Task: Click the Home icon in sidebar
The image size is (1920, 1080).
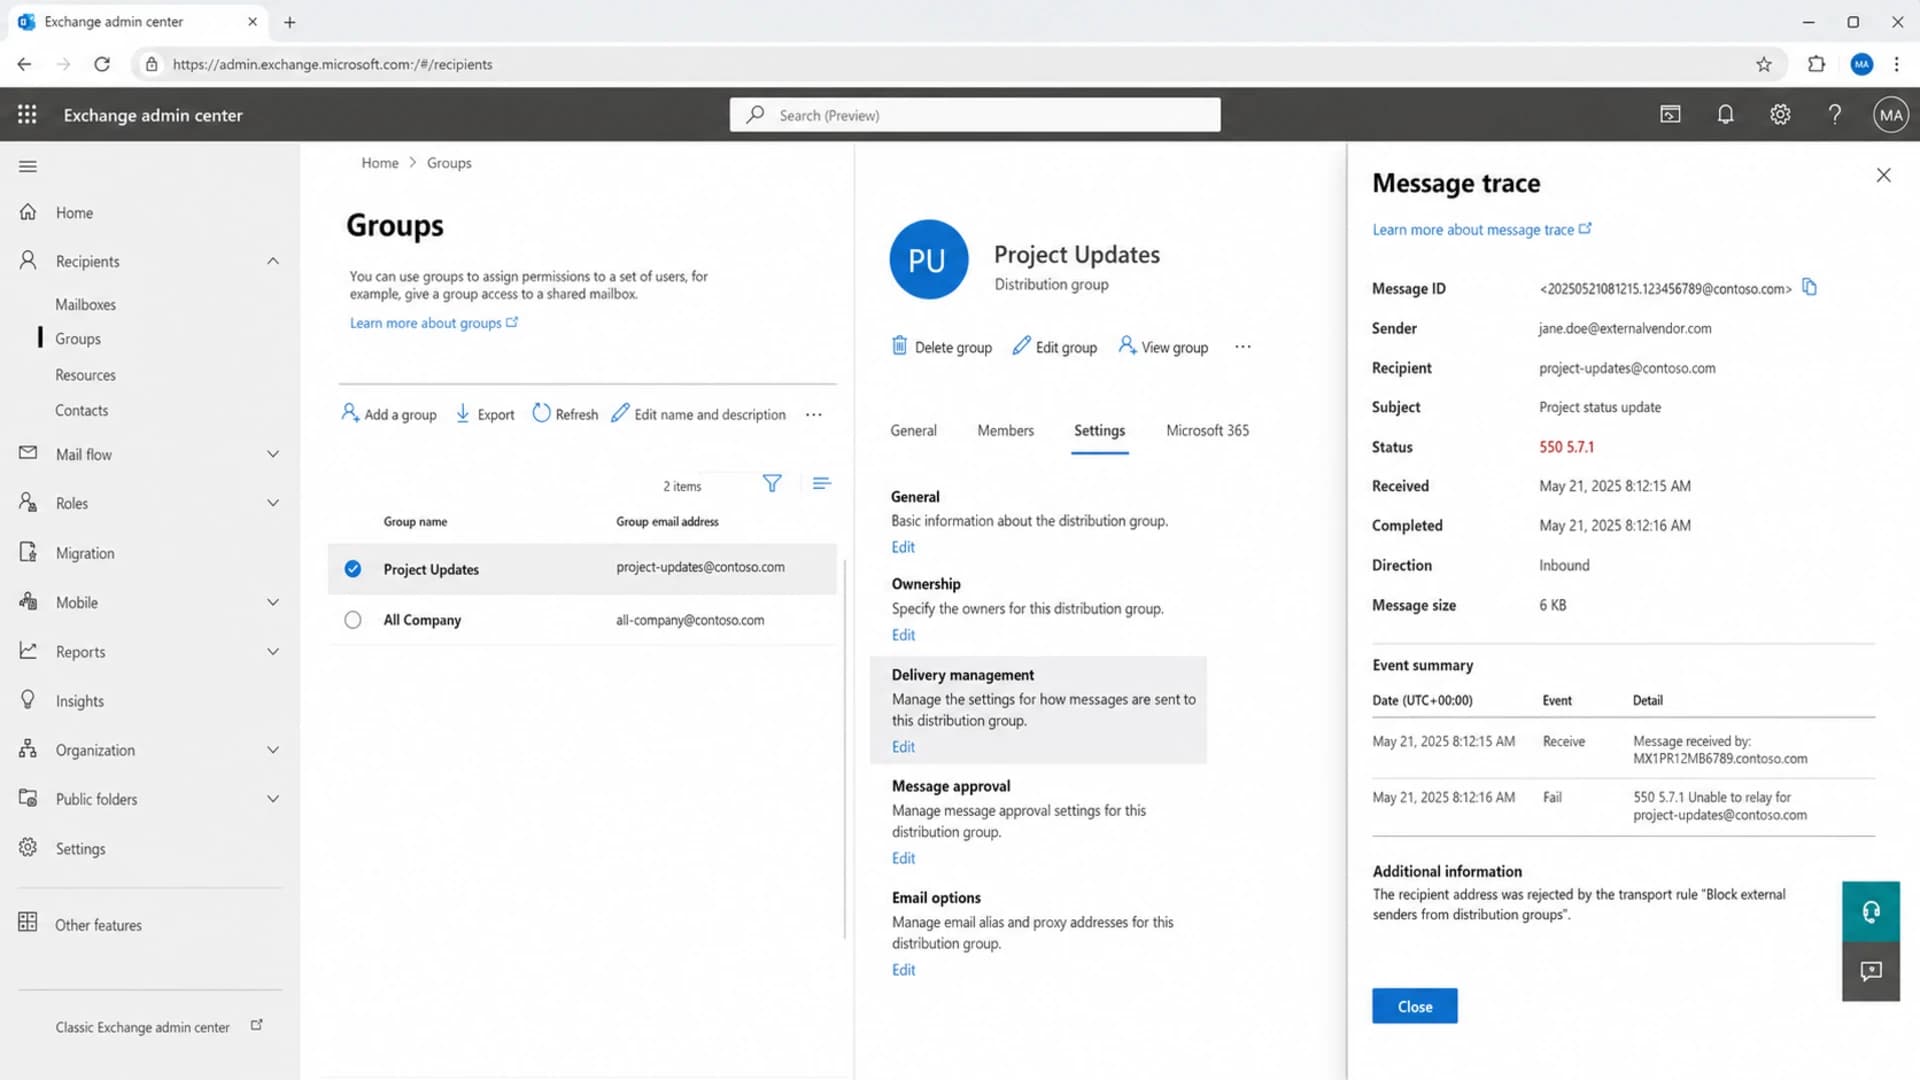Action: (28, 212)
